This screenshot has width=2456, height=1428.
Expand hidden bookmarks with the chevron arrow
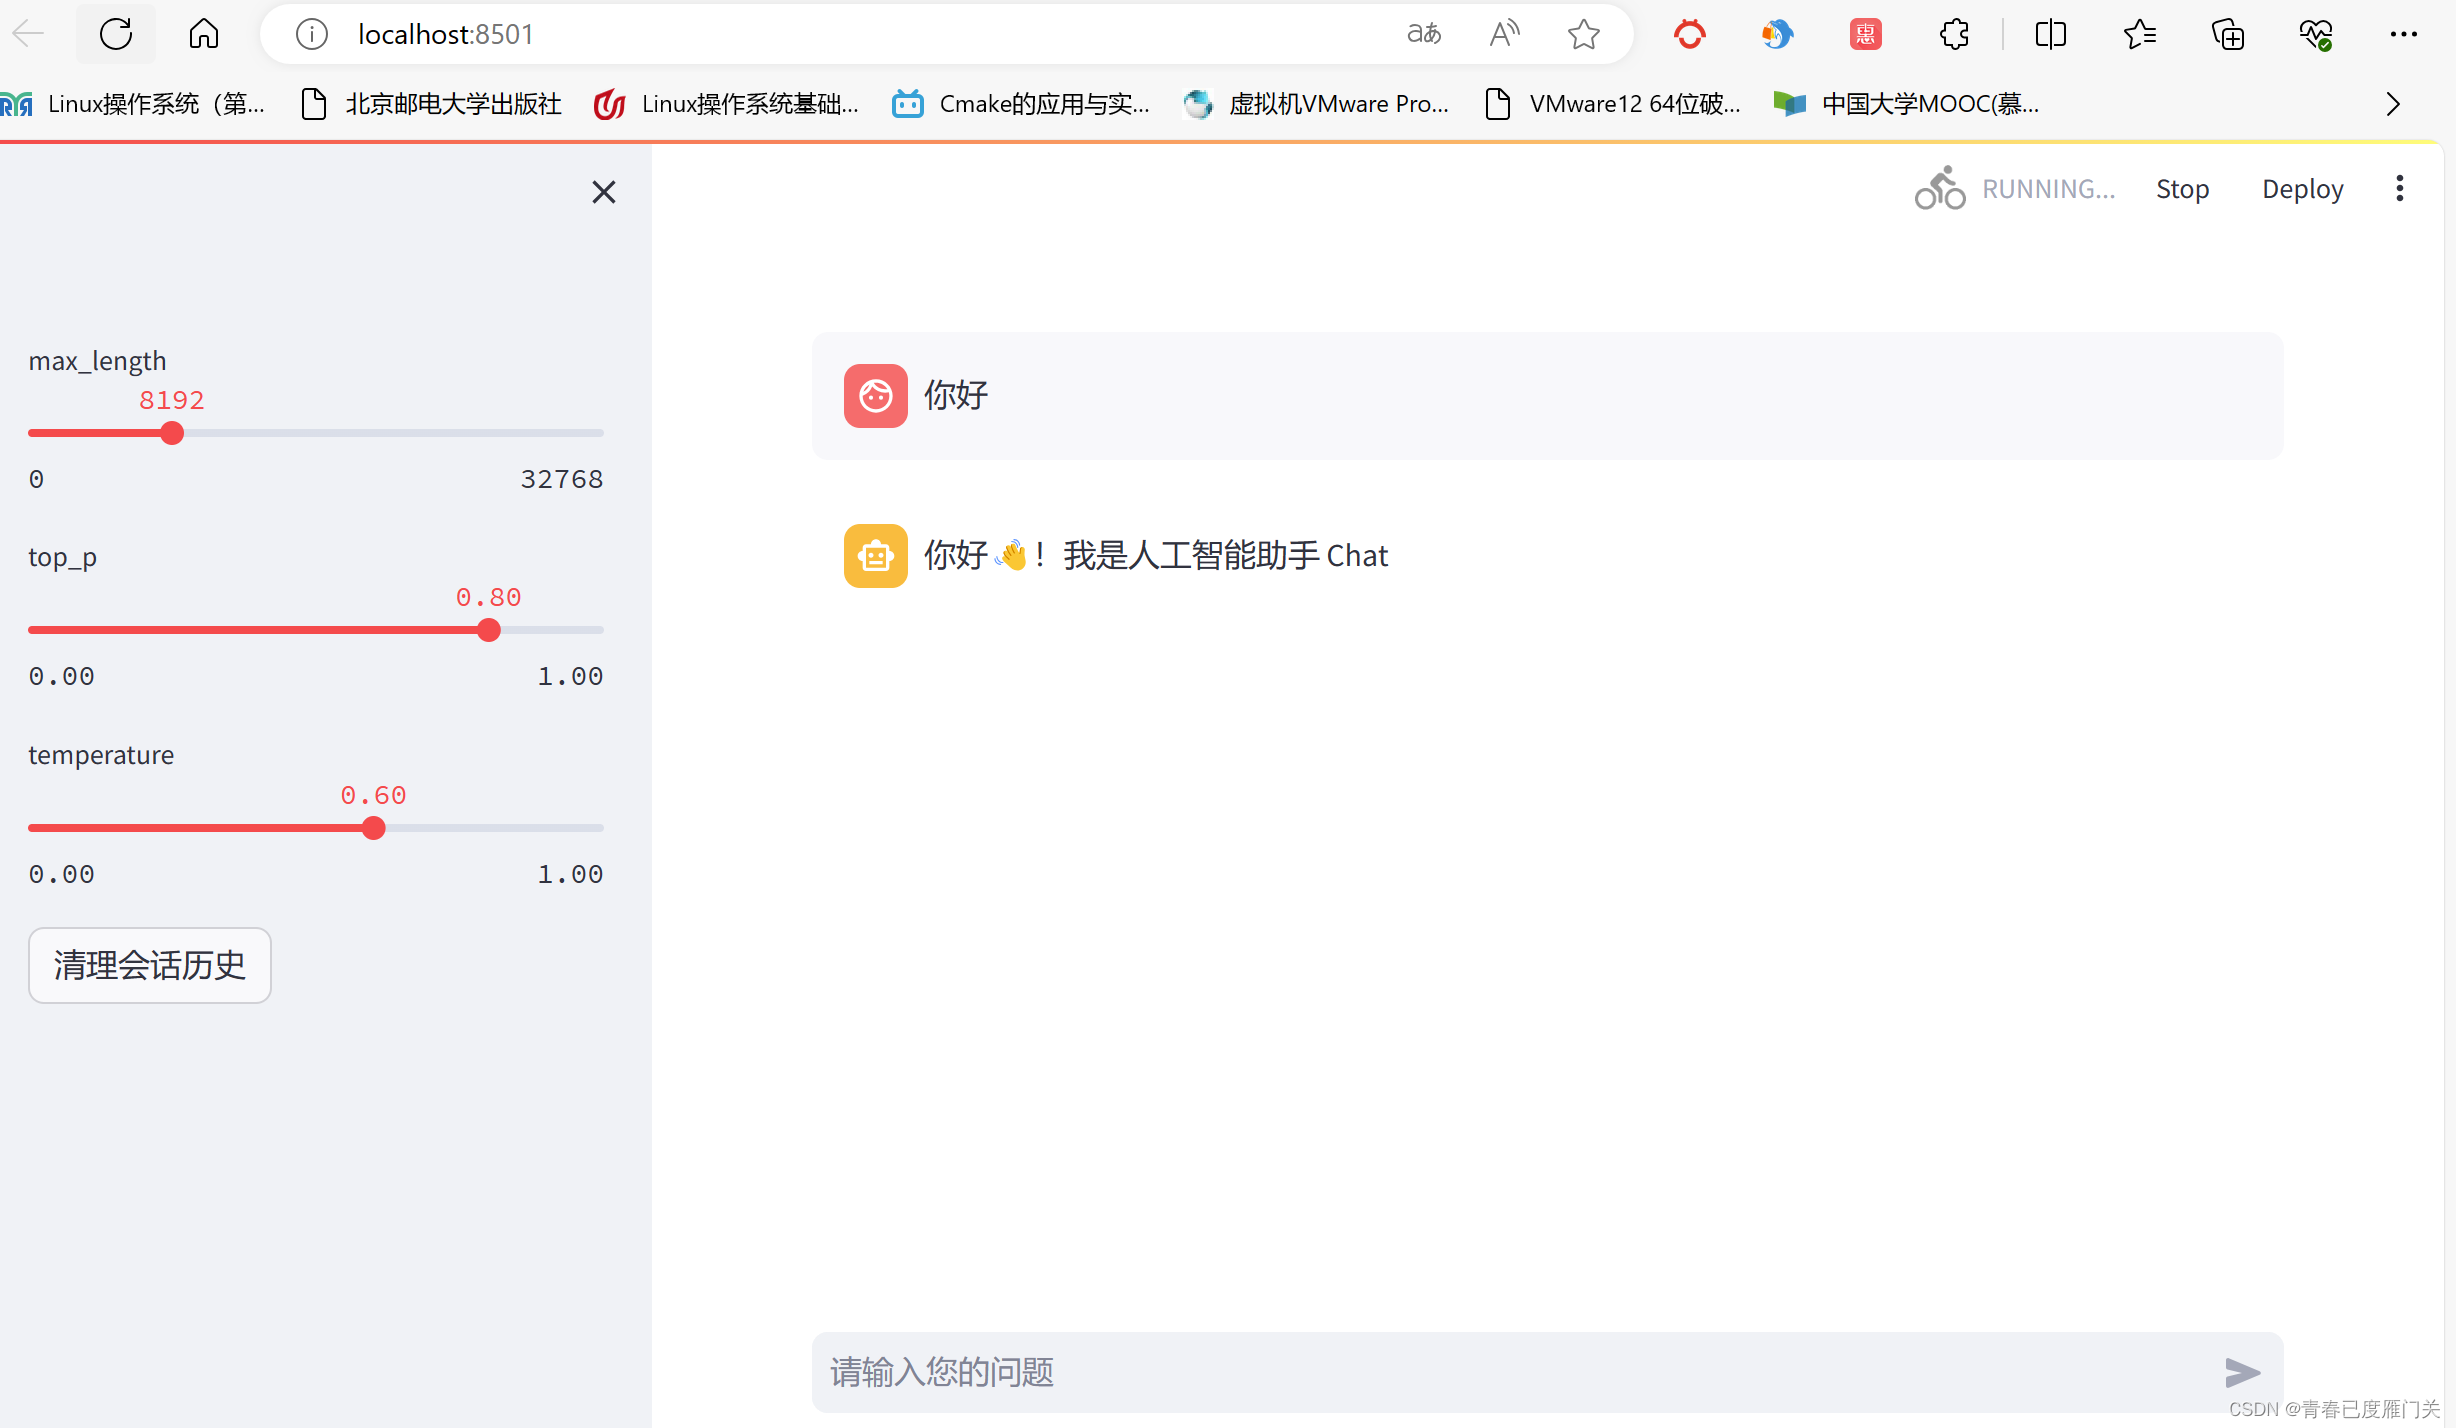click(x=2393, y=104)
